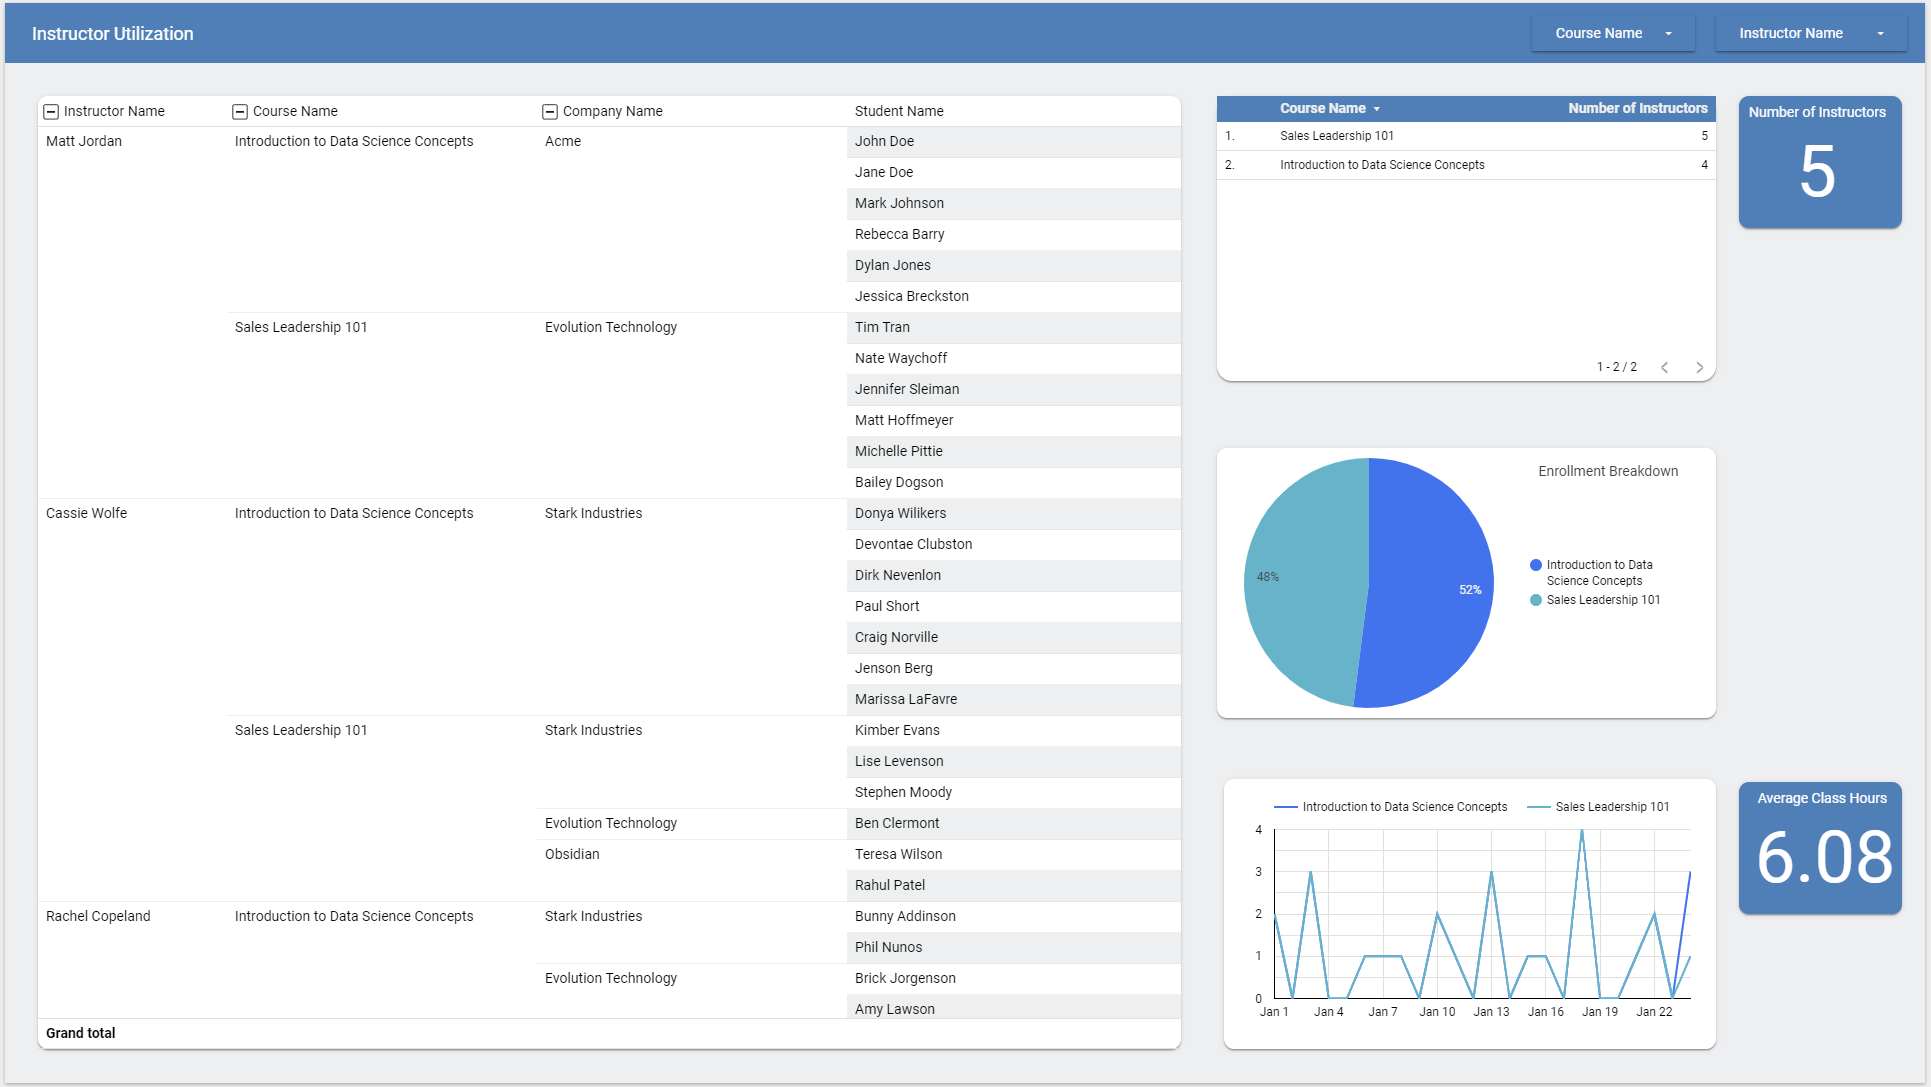This screenshot has width=1931, height=1087.
Task: Collapse the Instructor Name column
Action: [x=51, y=112]
